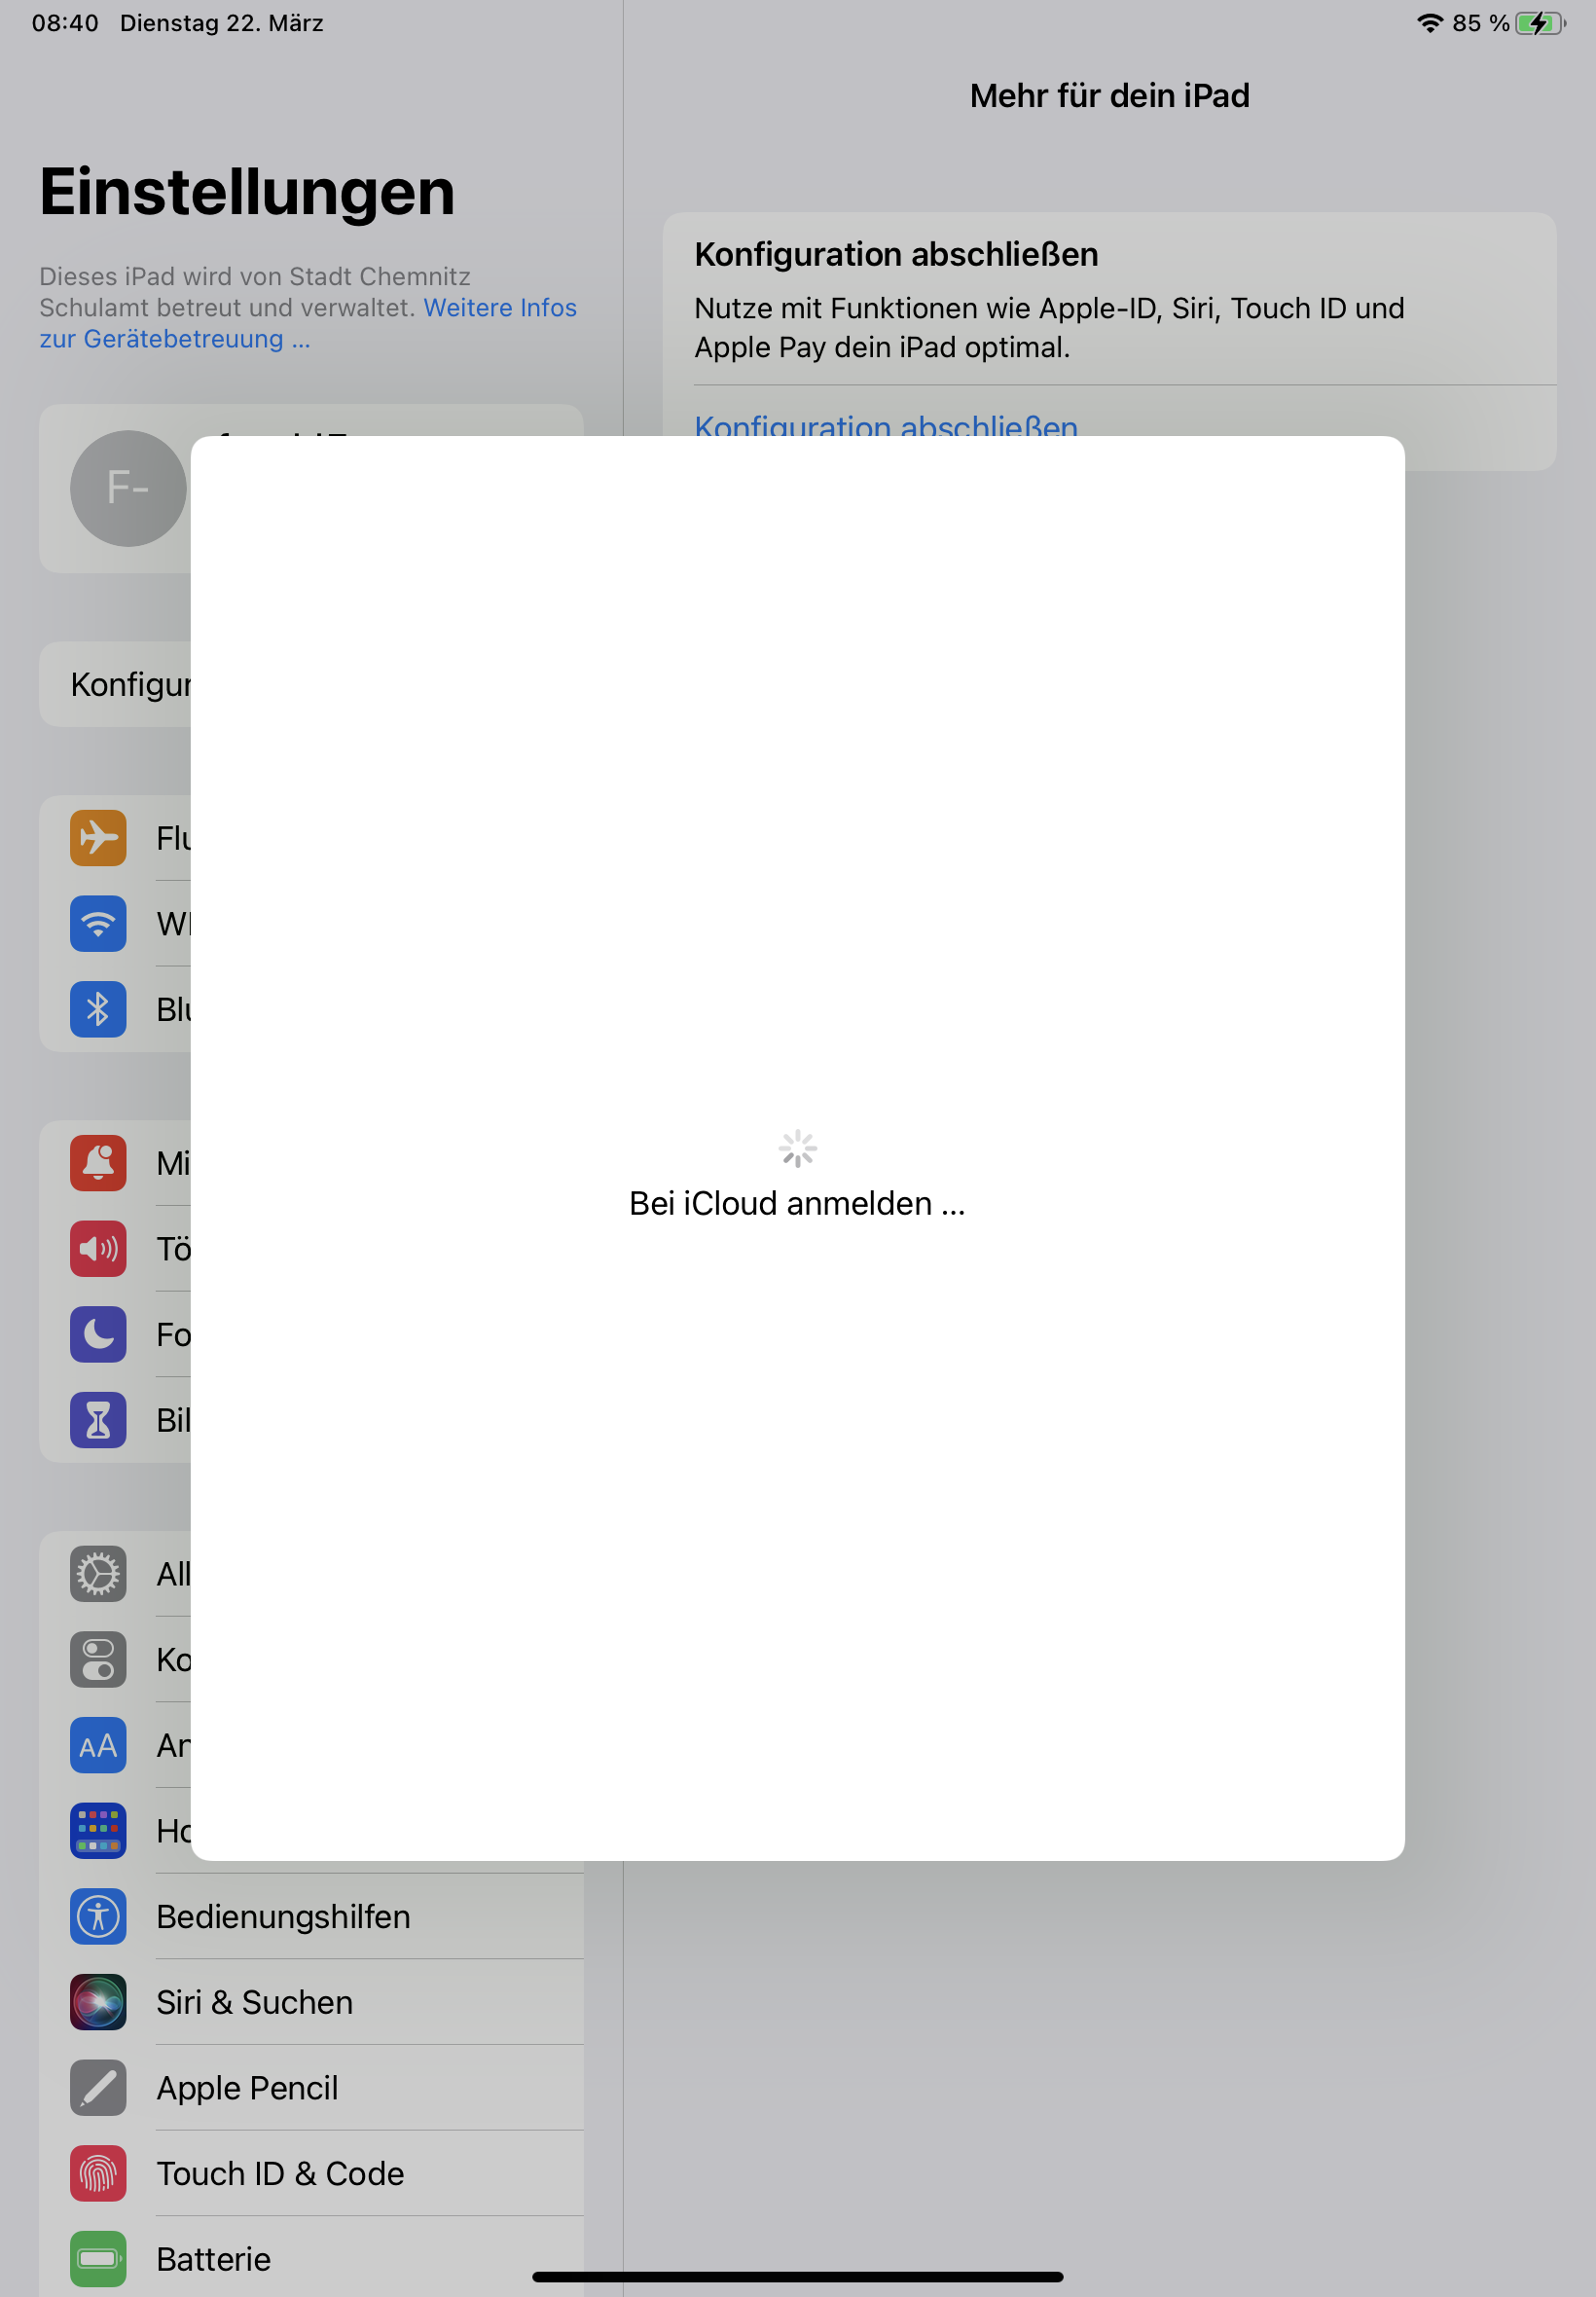Tap the battery status bar icon
This screenshot has width=1596, height=2297.
tap(1540, 23)
